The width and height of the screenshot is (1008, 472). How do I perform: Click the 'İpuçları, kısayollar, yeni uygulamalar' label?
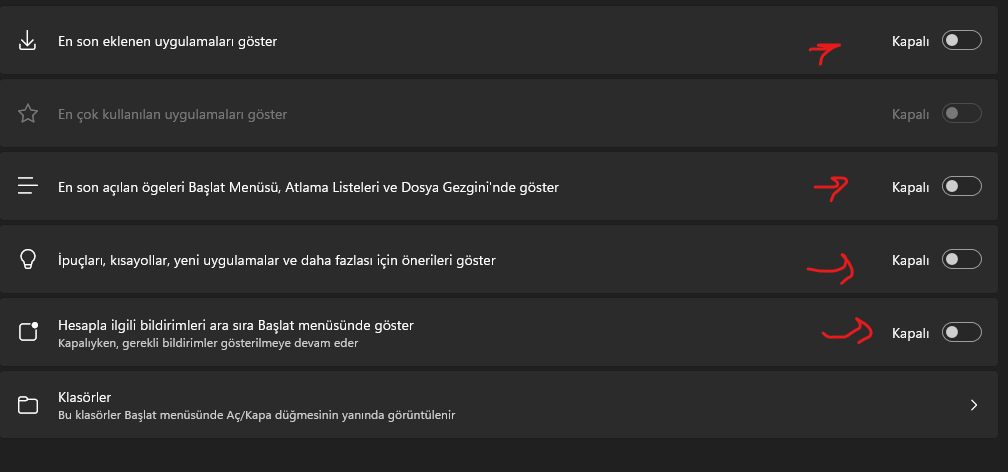(277, 260)
